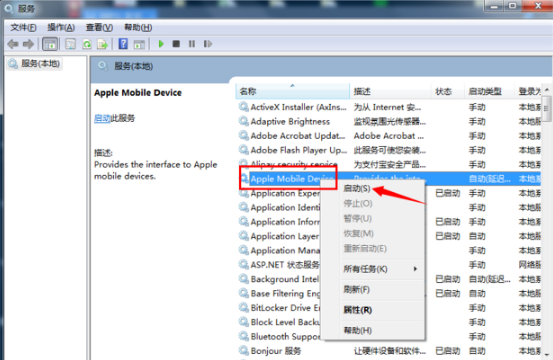Viewport: 553px width, 360px height.
Task: Select the Adobe Flash Player Update row
Action: click(x=389, y=150)
